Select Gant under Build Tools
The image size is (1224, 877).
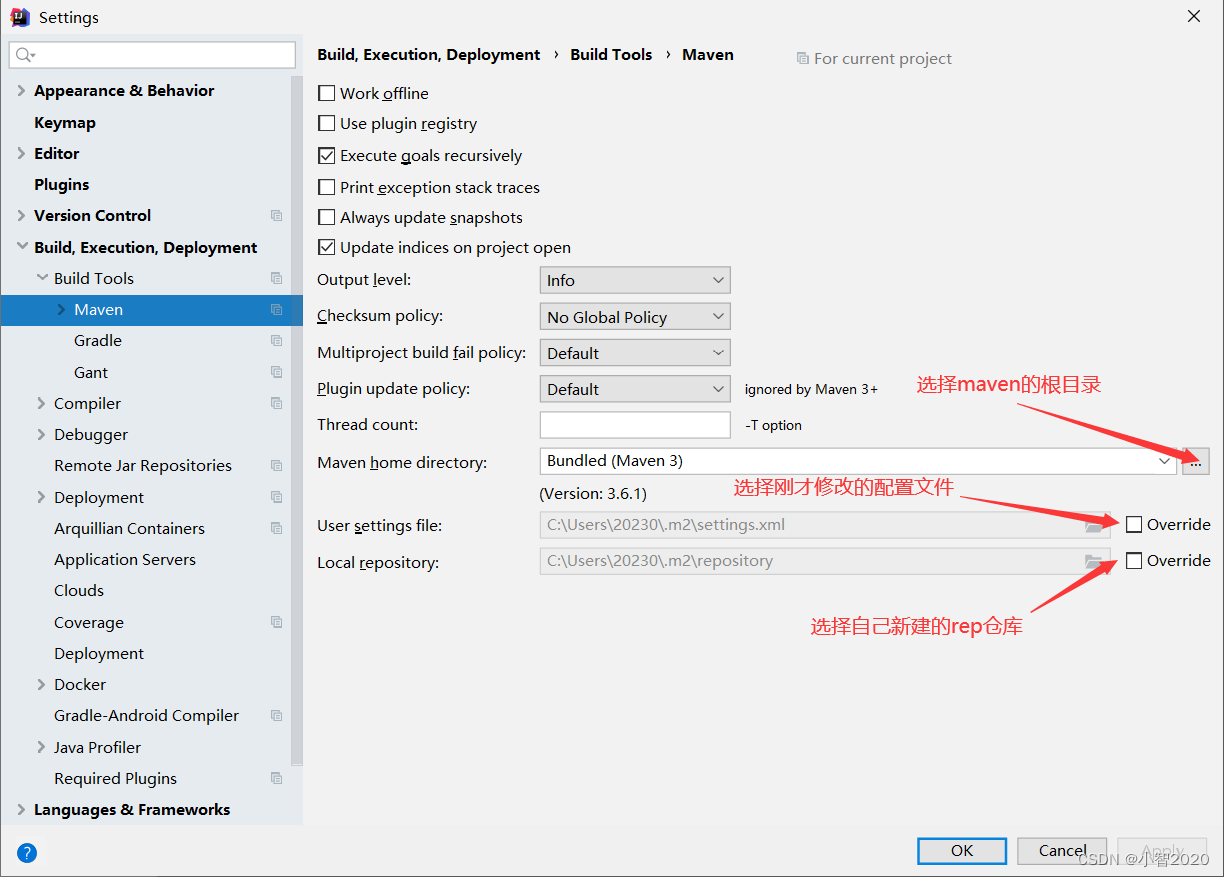pos(91,372)
